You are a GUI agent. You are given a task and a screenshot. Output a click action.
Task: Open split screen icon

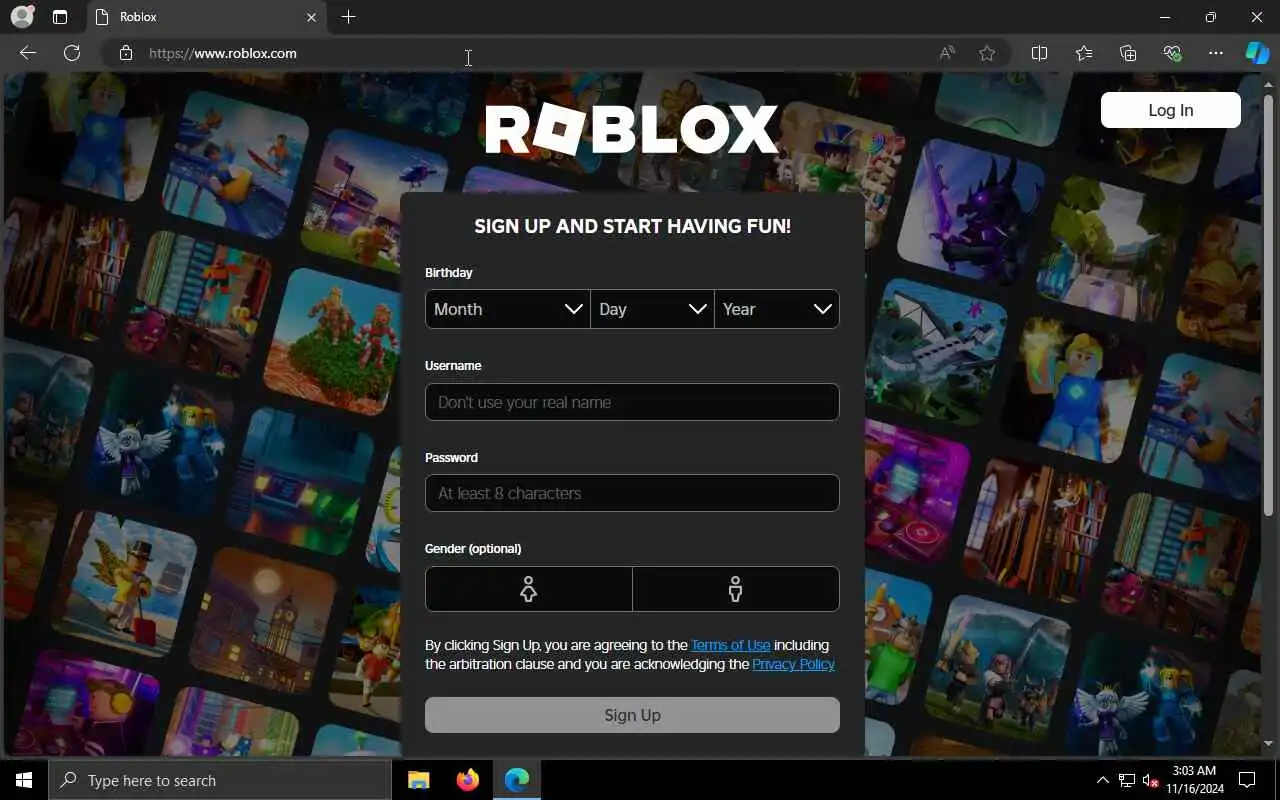click(1039, 53)
